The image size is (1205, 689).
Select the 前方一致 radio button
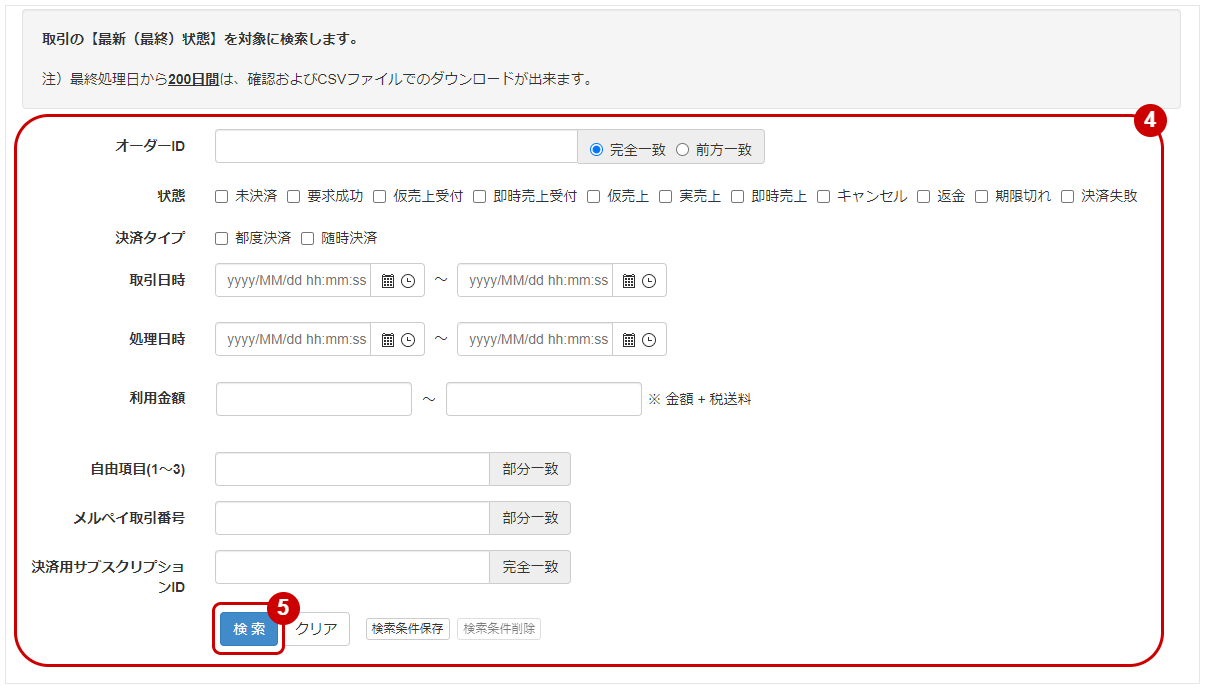[x=683, y=150]
